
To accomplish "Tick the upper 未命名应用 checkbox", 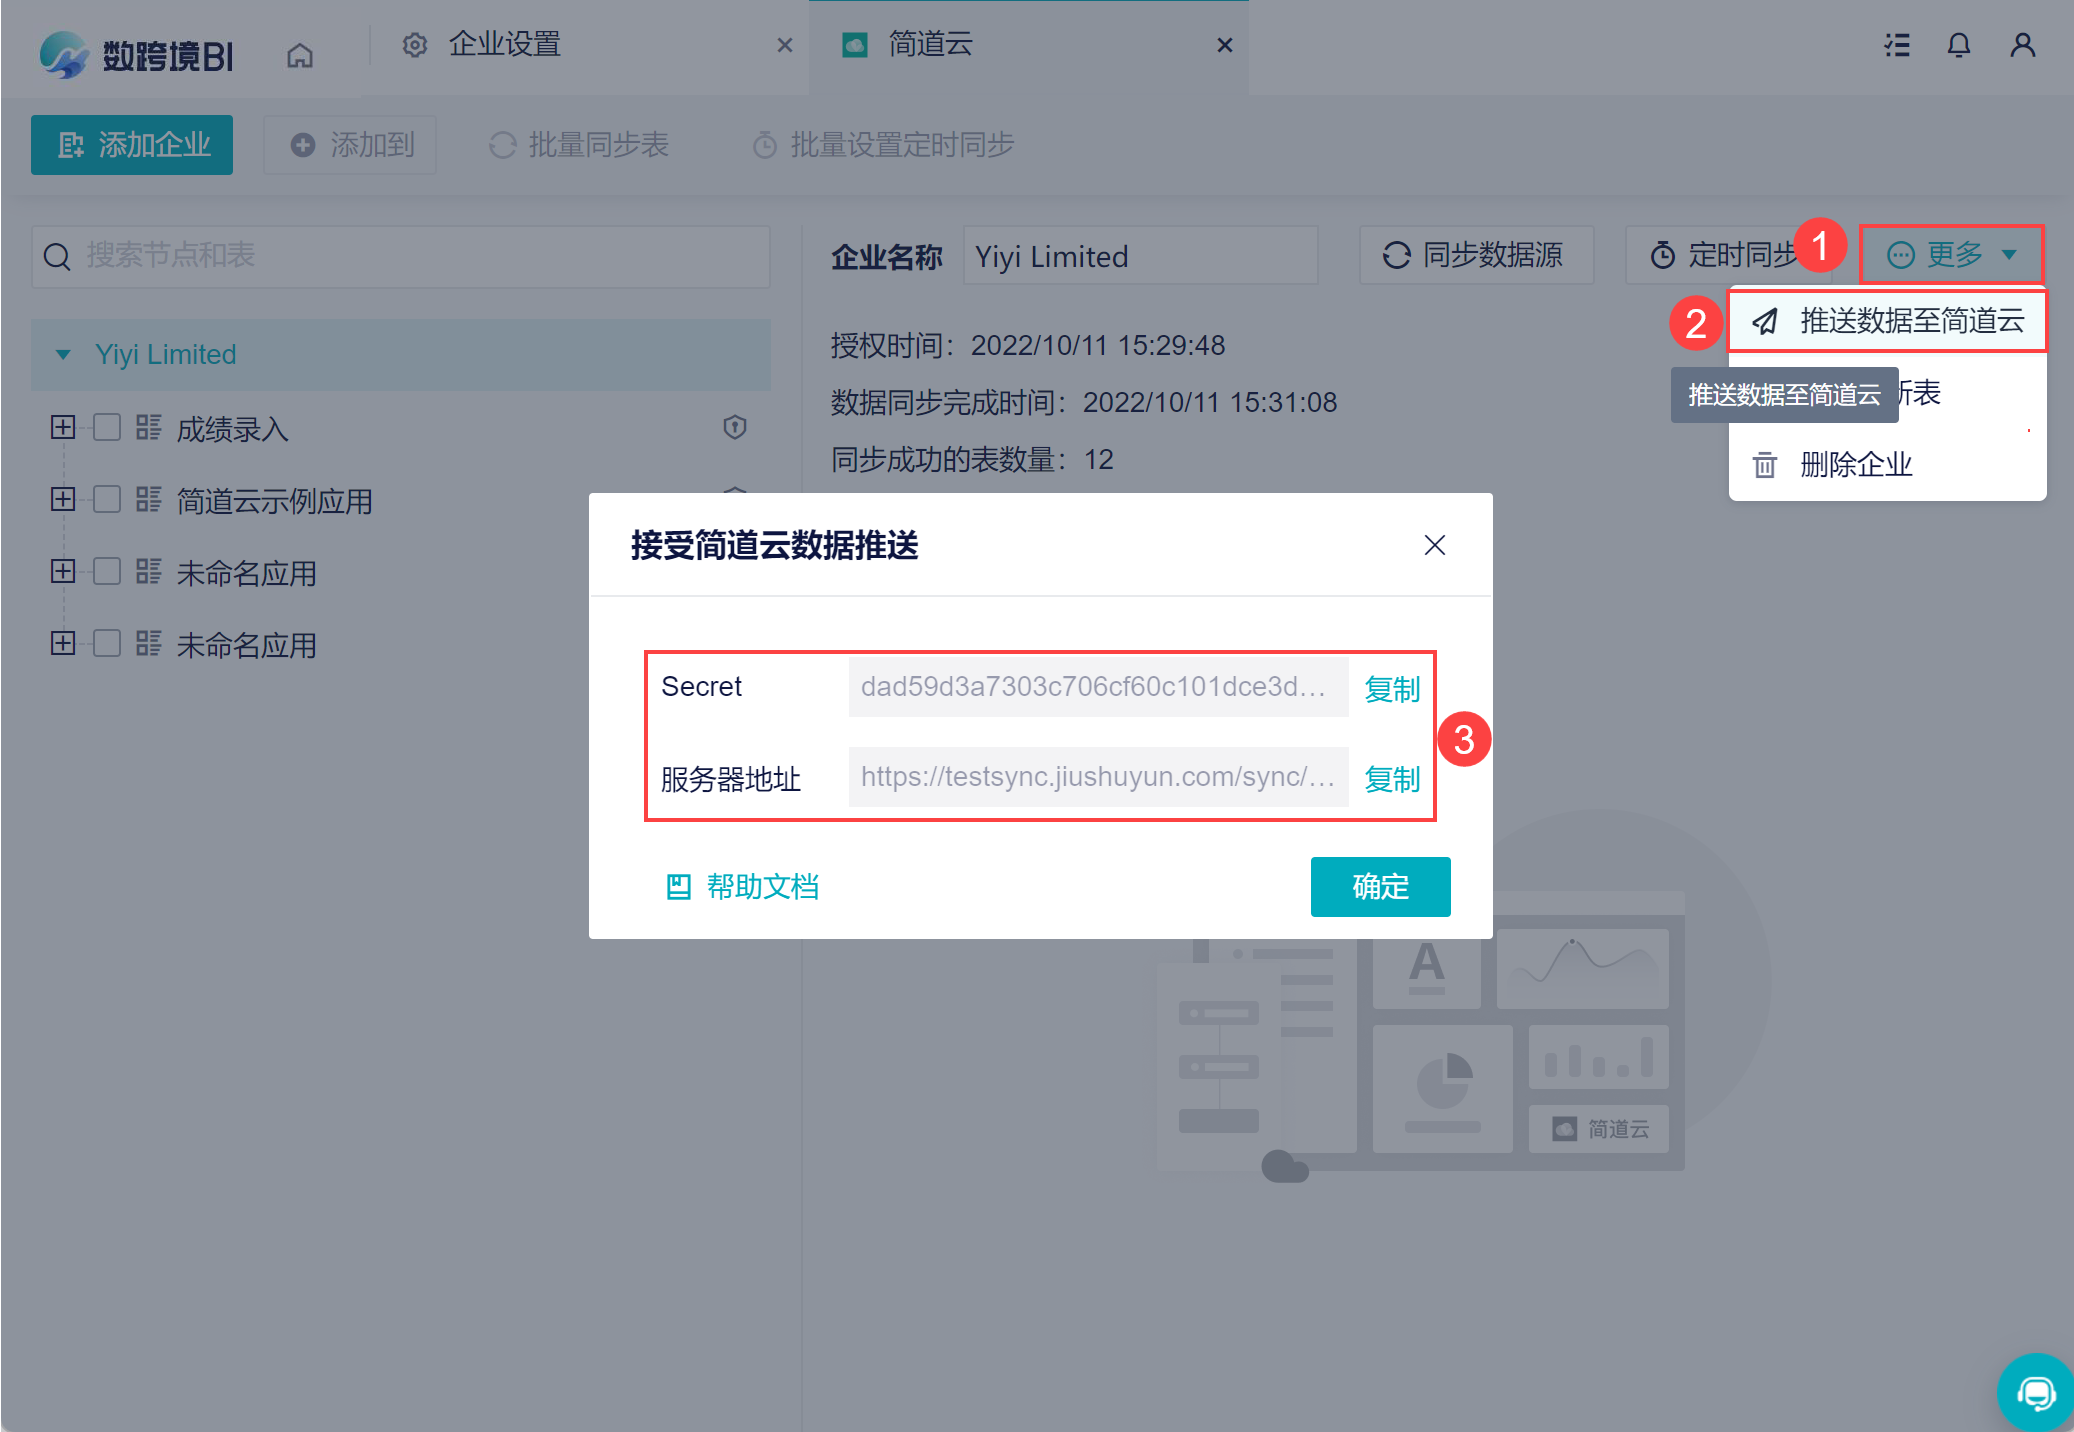I will (107, 571).
